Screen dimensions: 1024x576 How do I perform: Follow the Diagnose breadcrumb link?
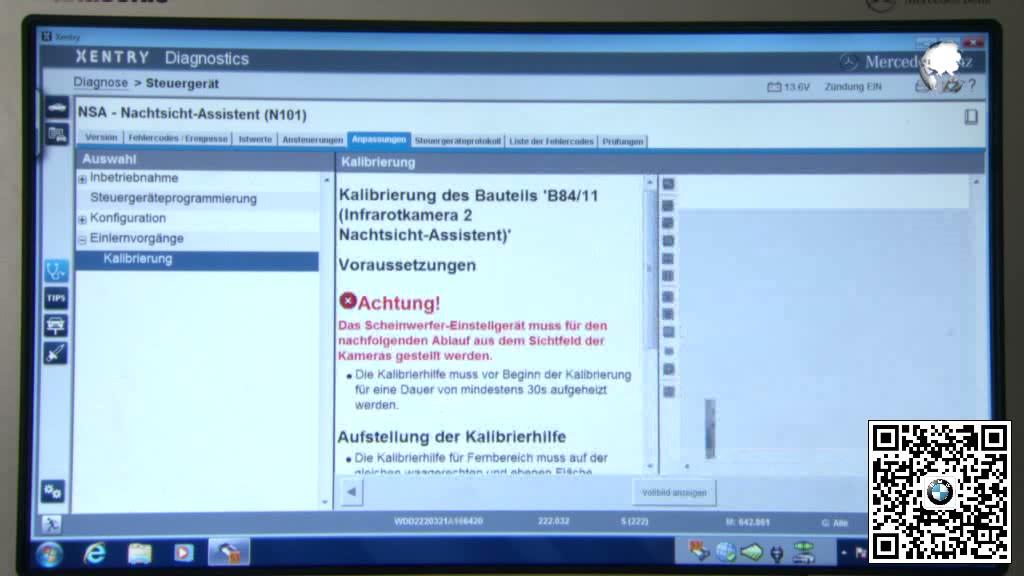point(101,82)
